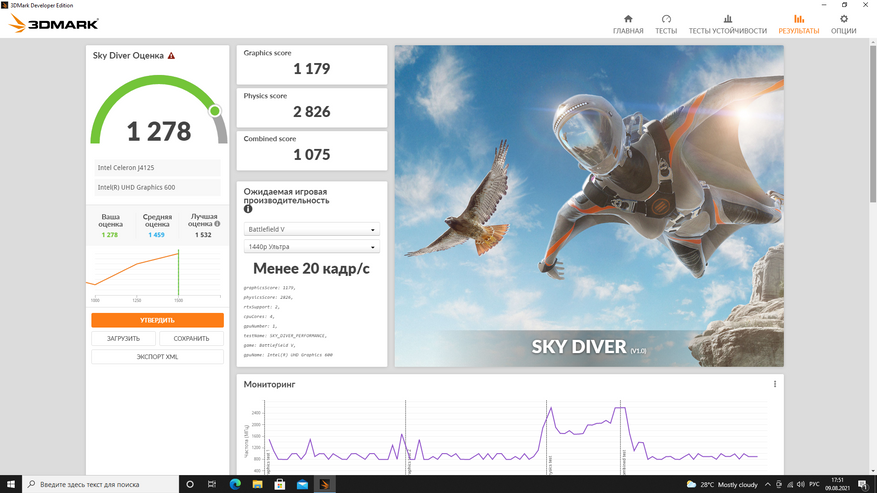The width and height of the screenshot is (877, 493).
Task: Open the 1440p Ультра resolution dropdown
Action: (312, 247)
